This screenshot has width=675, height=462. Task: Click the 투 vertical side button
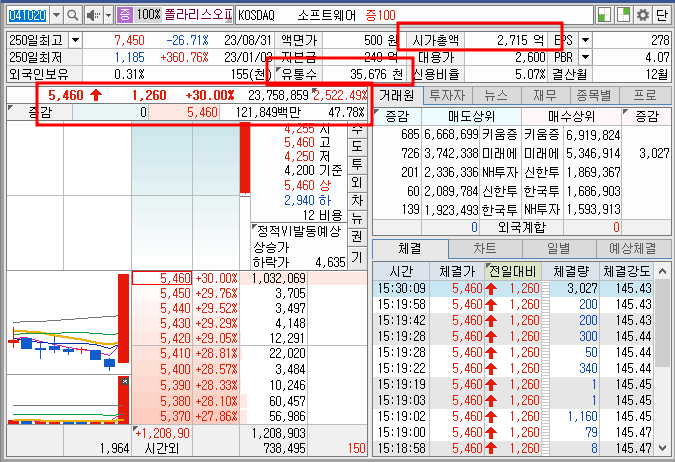357,164
